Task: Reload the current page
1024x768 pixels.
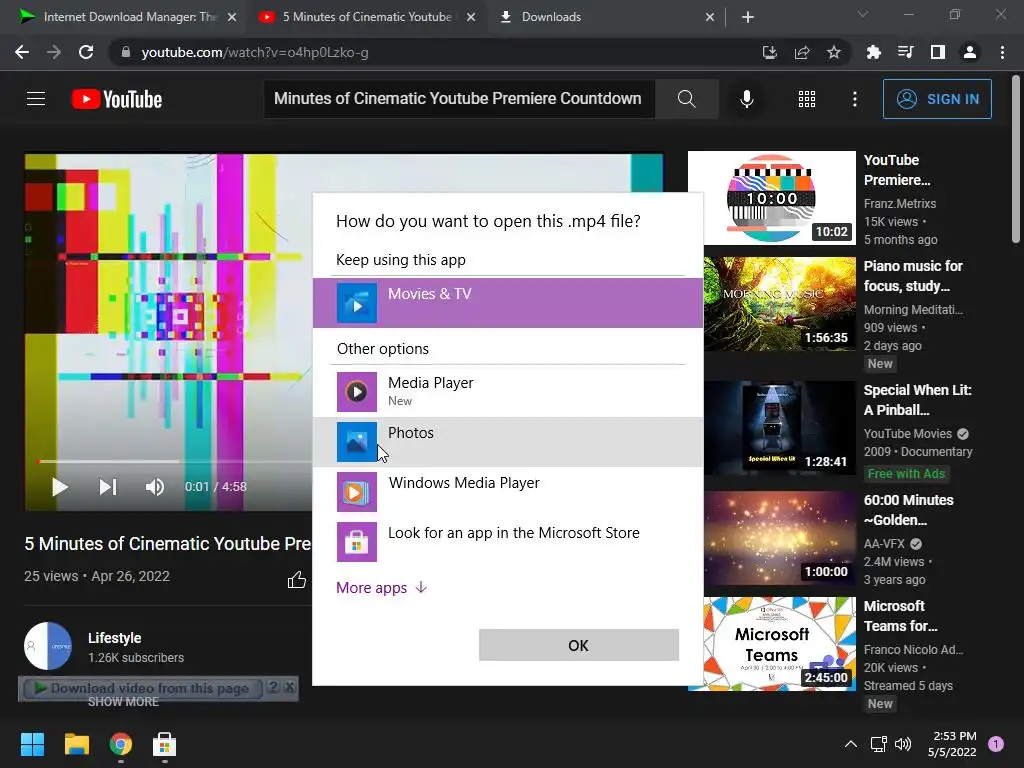Action: (86, 52)
